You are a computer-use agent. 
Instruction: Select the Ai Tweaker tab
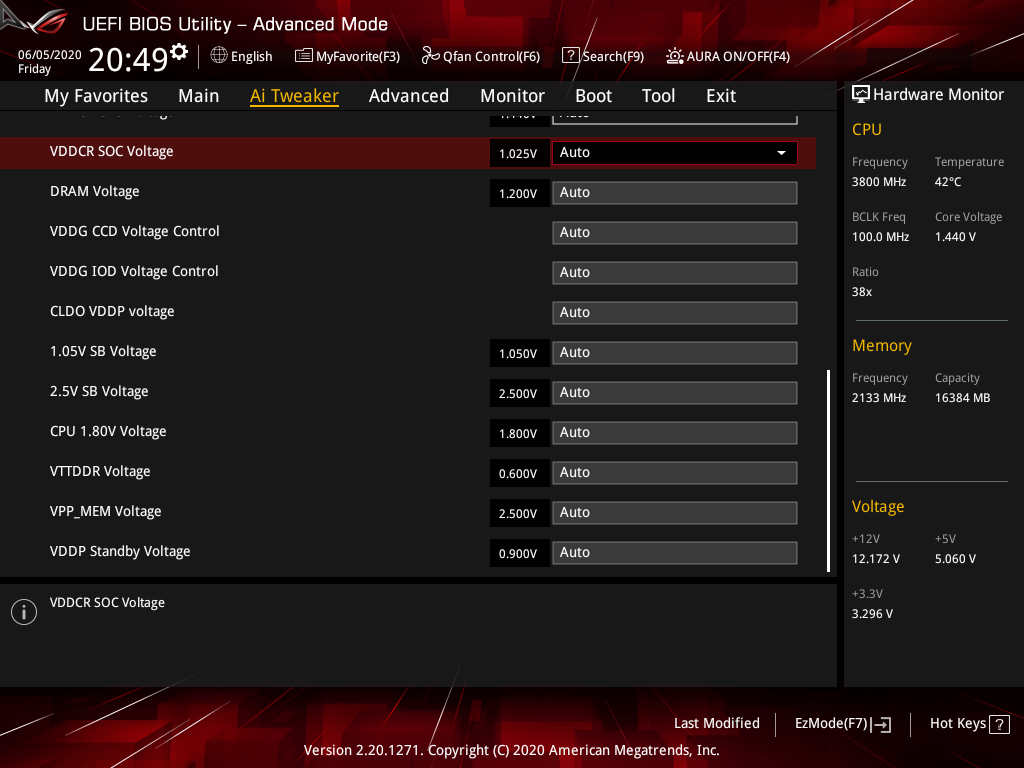coord(294,96)
